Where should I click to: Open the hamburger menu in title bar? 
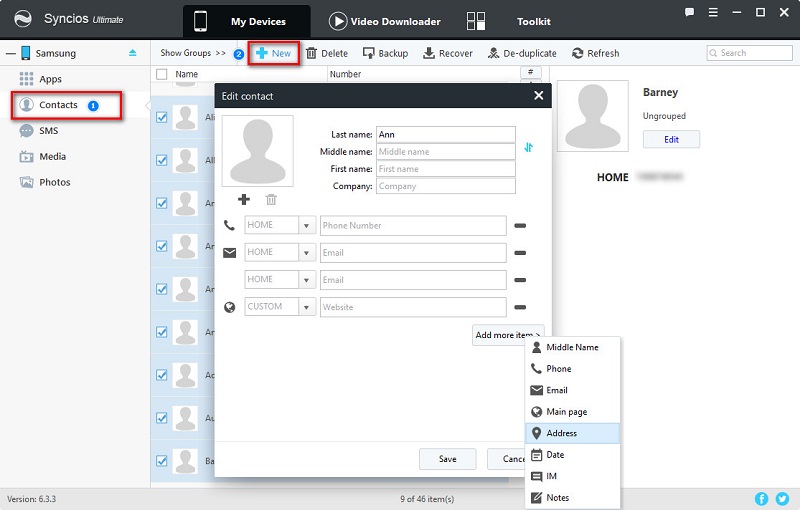[713, 12]
